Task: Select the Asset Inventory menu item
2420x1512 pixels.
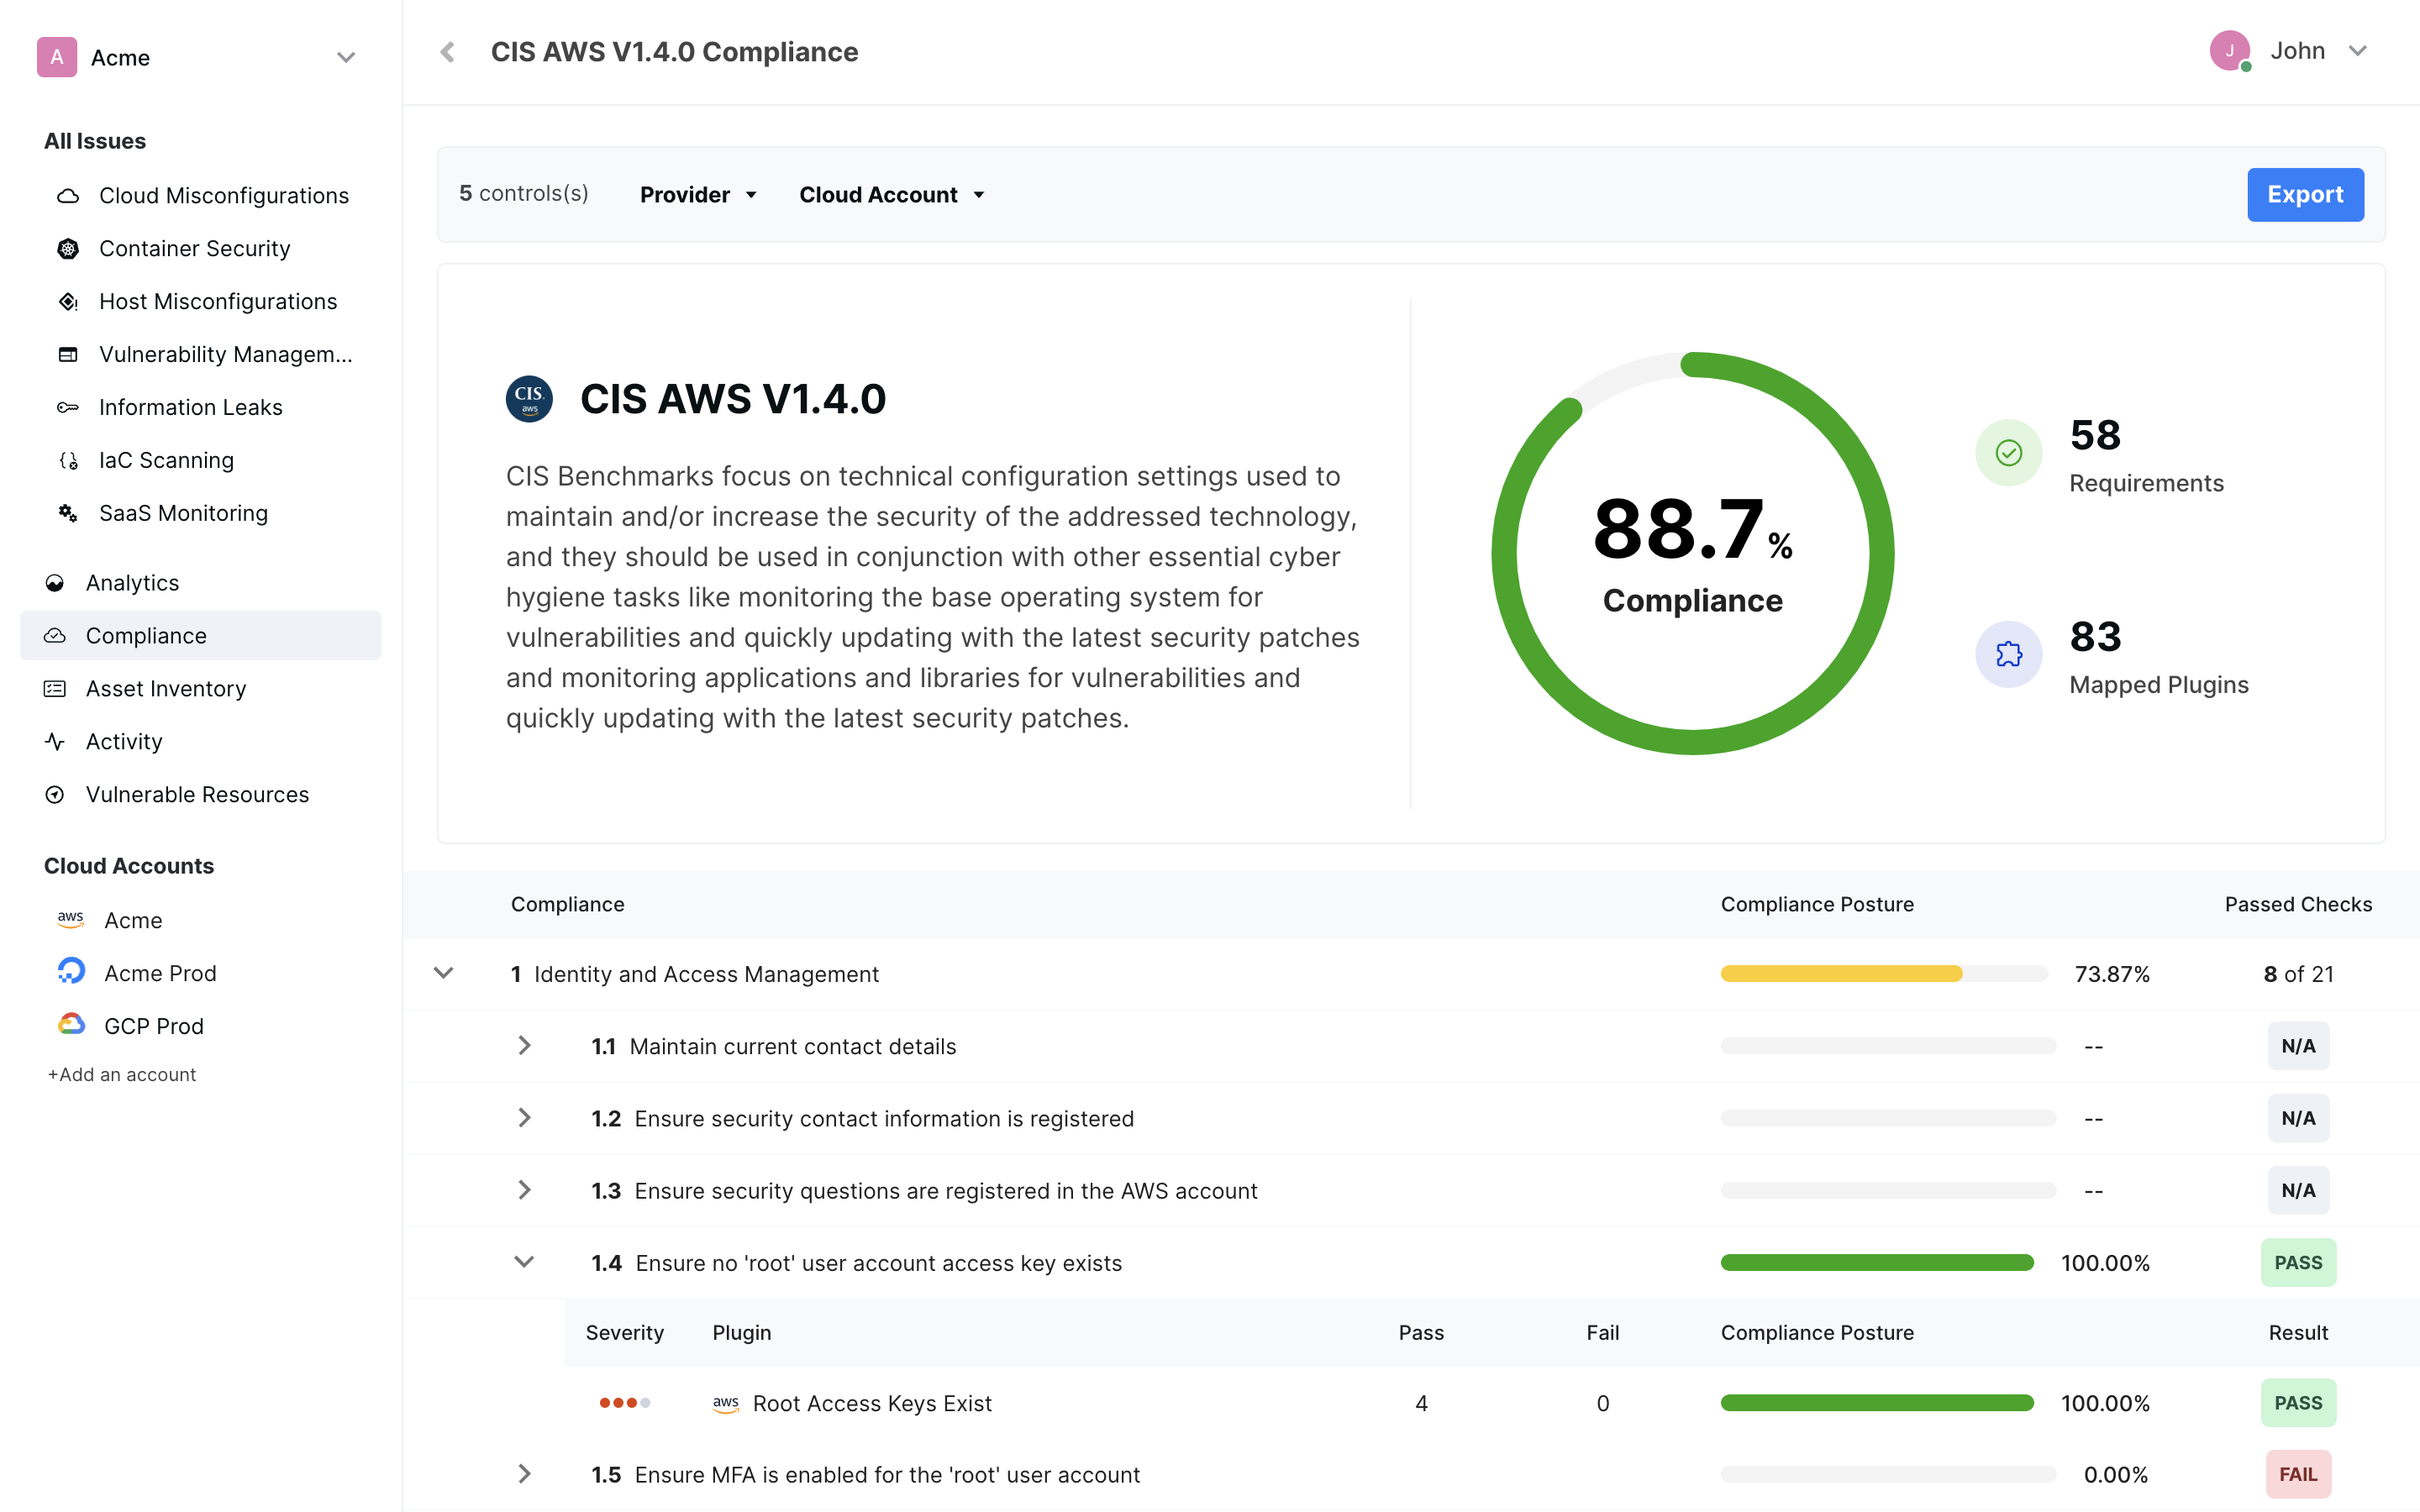Action: (x=166, y=686)
